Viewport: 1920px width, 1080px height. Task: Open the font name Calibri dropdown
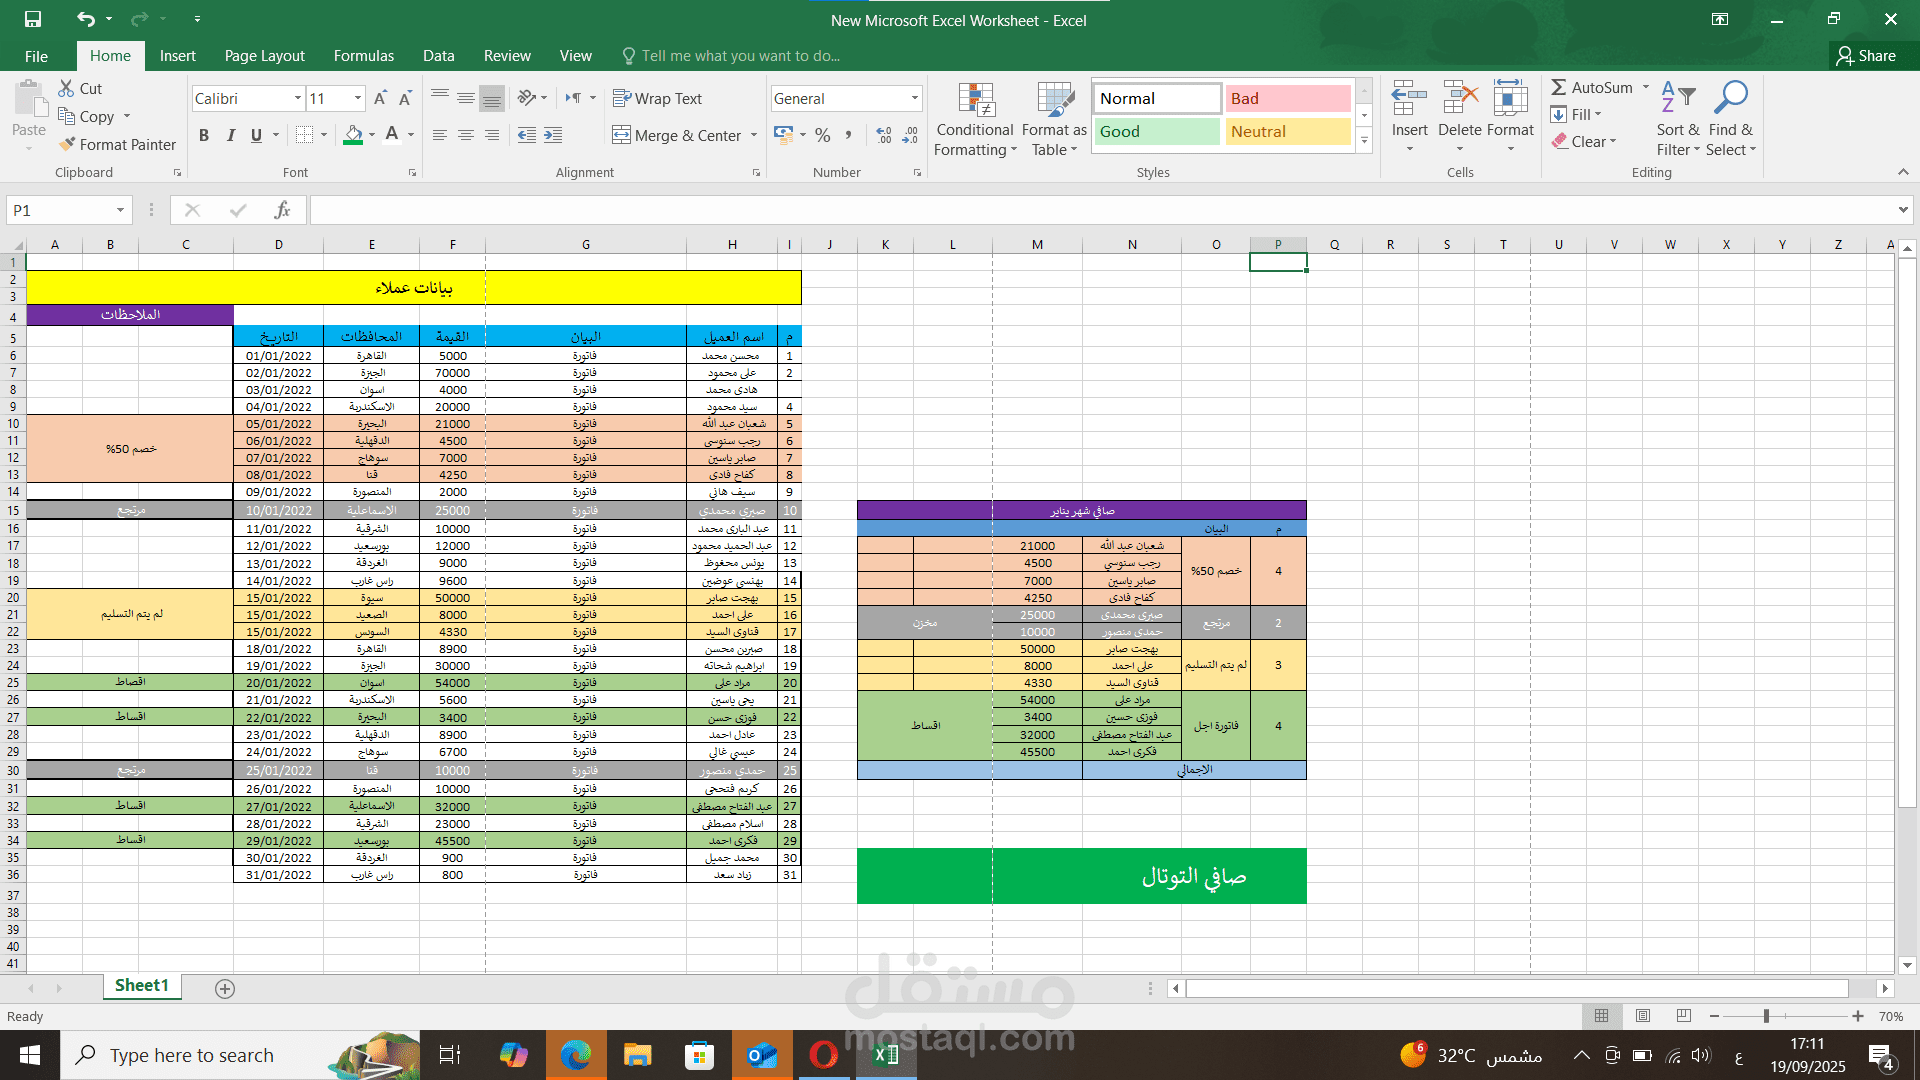297,98
